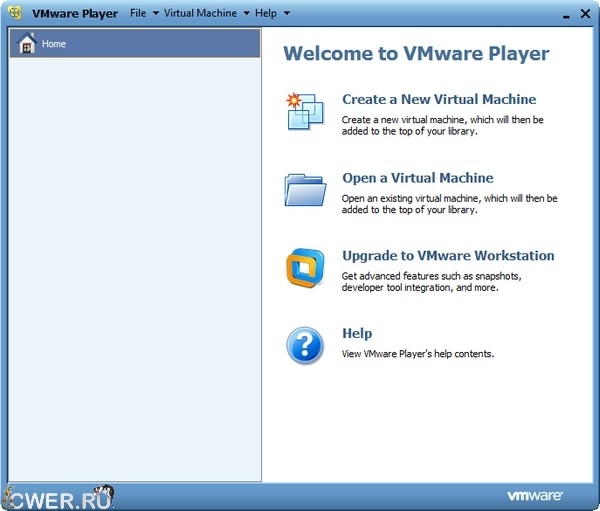Select the "Create a New Virtual Machine" heading link
The width and height of the screenshot is (600, 511).
point(439,100)
